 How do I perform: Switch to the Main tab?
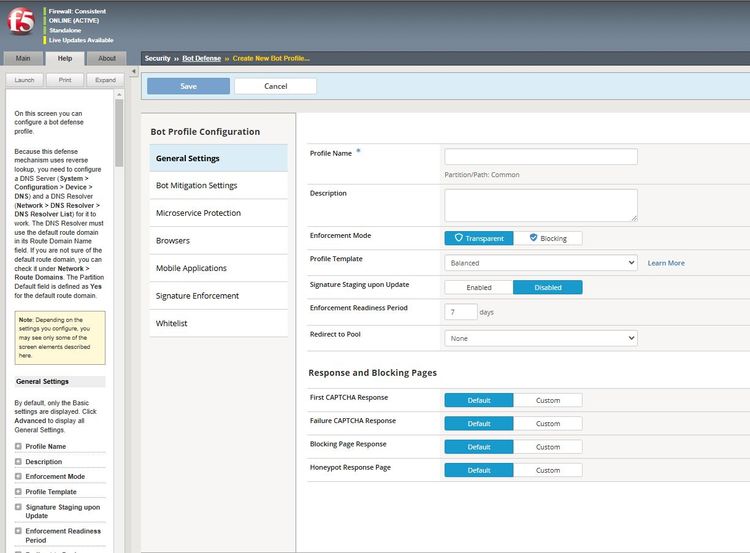point(23,58)
